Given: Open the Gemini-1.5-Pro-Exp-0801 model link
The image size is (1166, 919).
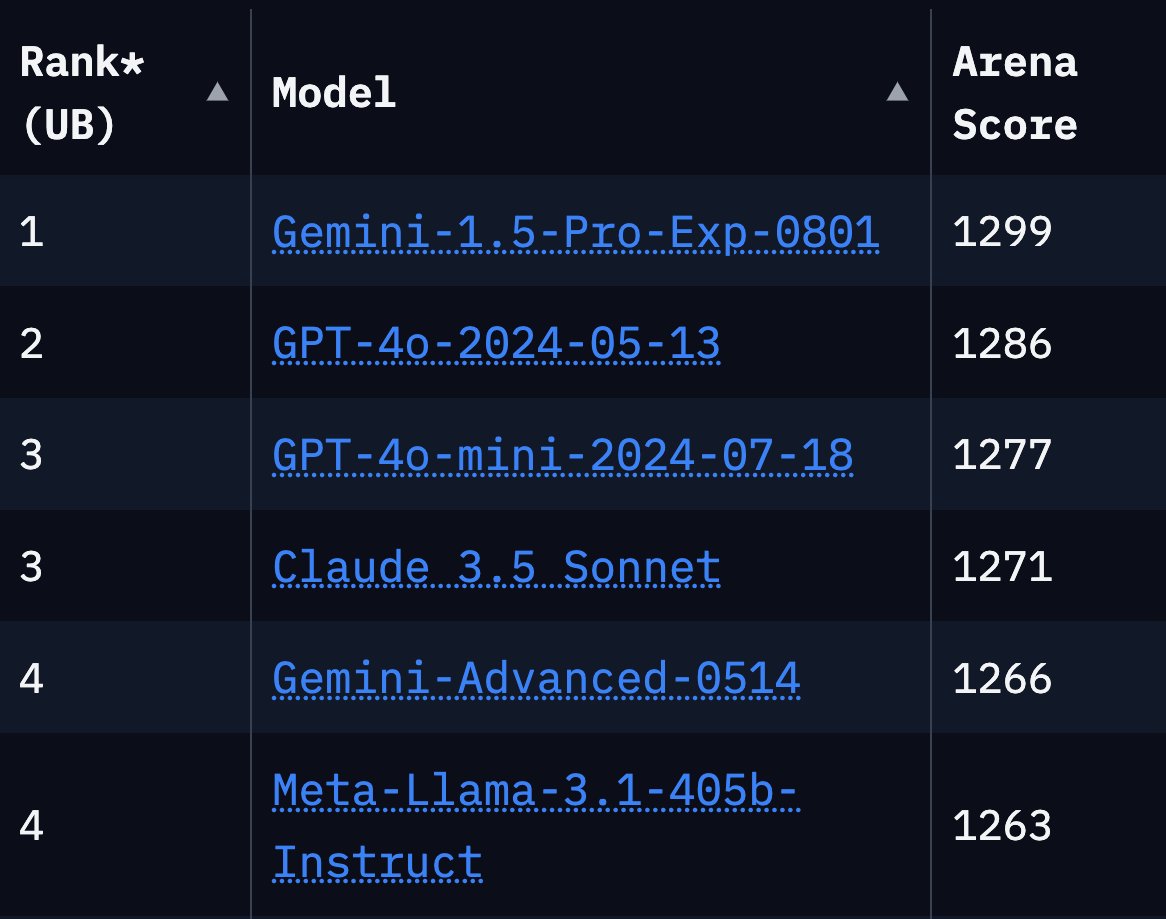Looking at the screenshot, I should point(576,233).
